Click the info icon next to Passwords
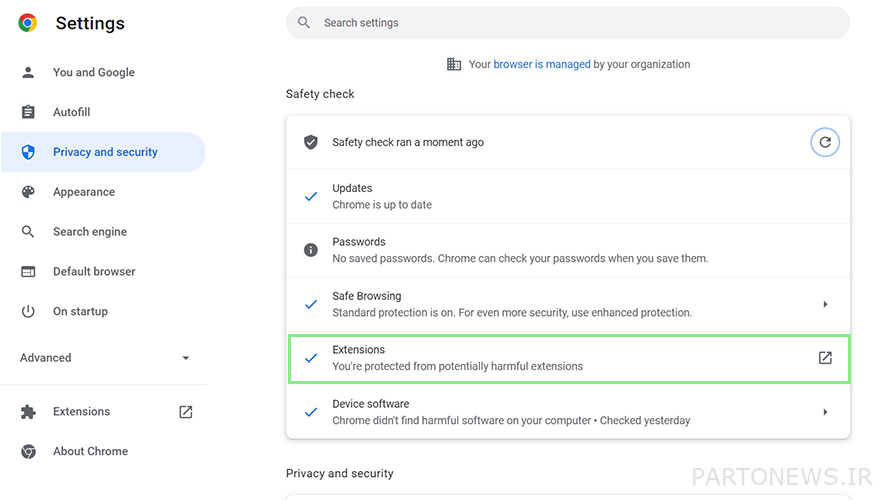 click(x=311, y=249)
